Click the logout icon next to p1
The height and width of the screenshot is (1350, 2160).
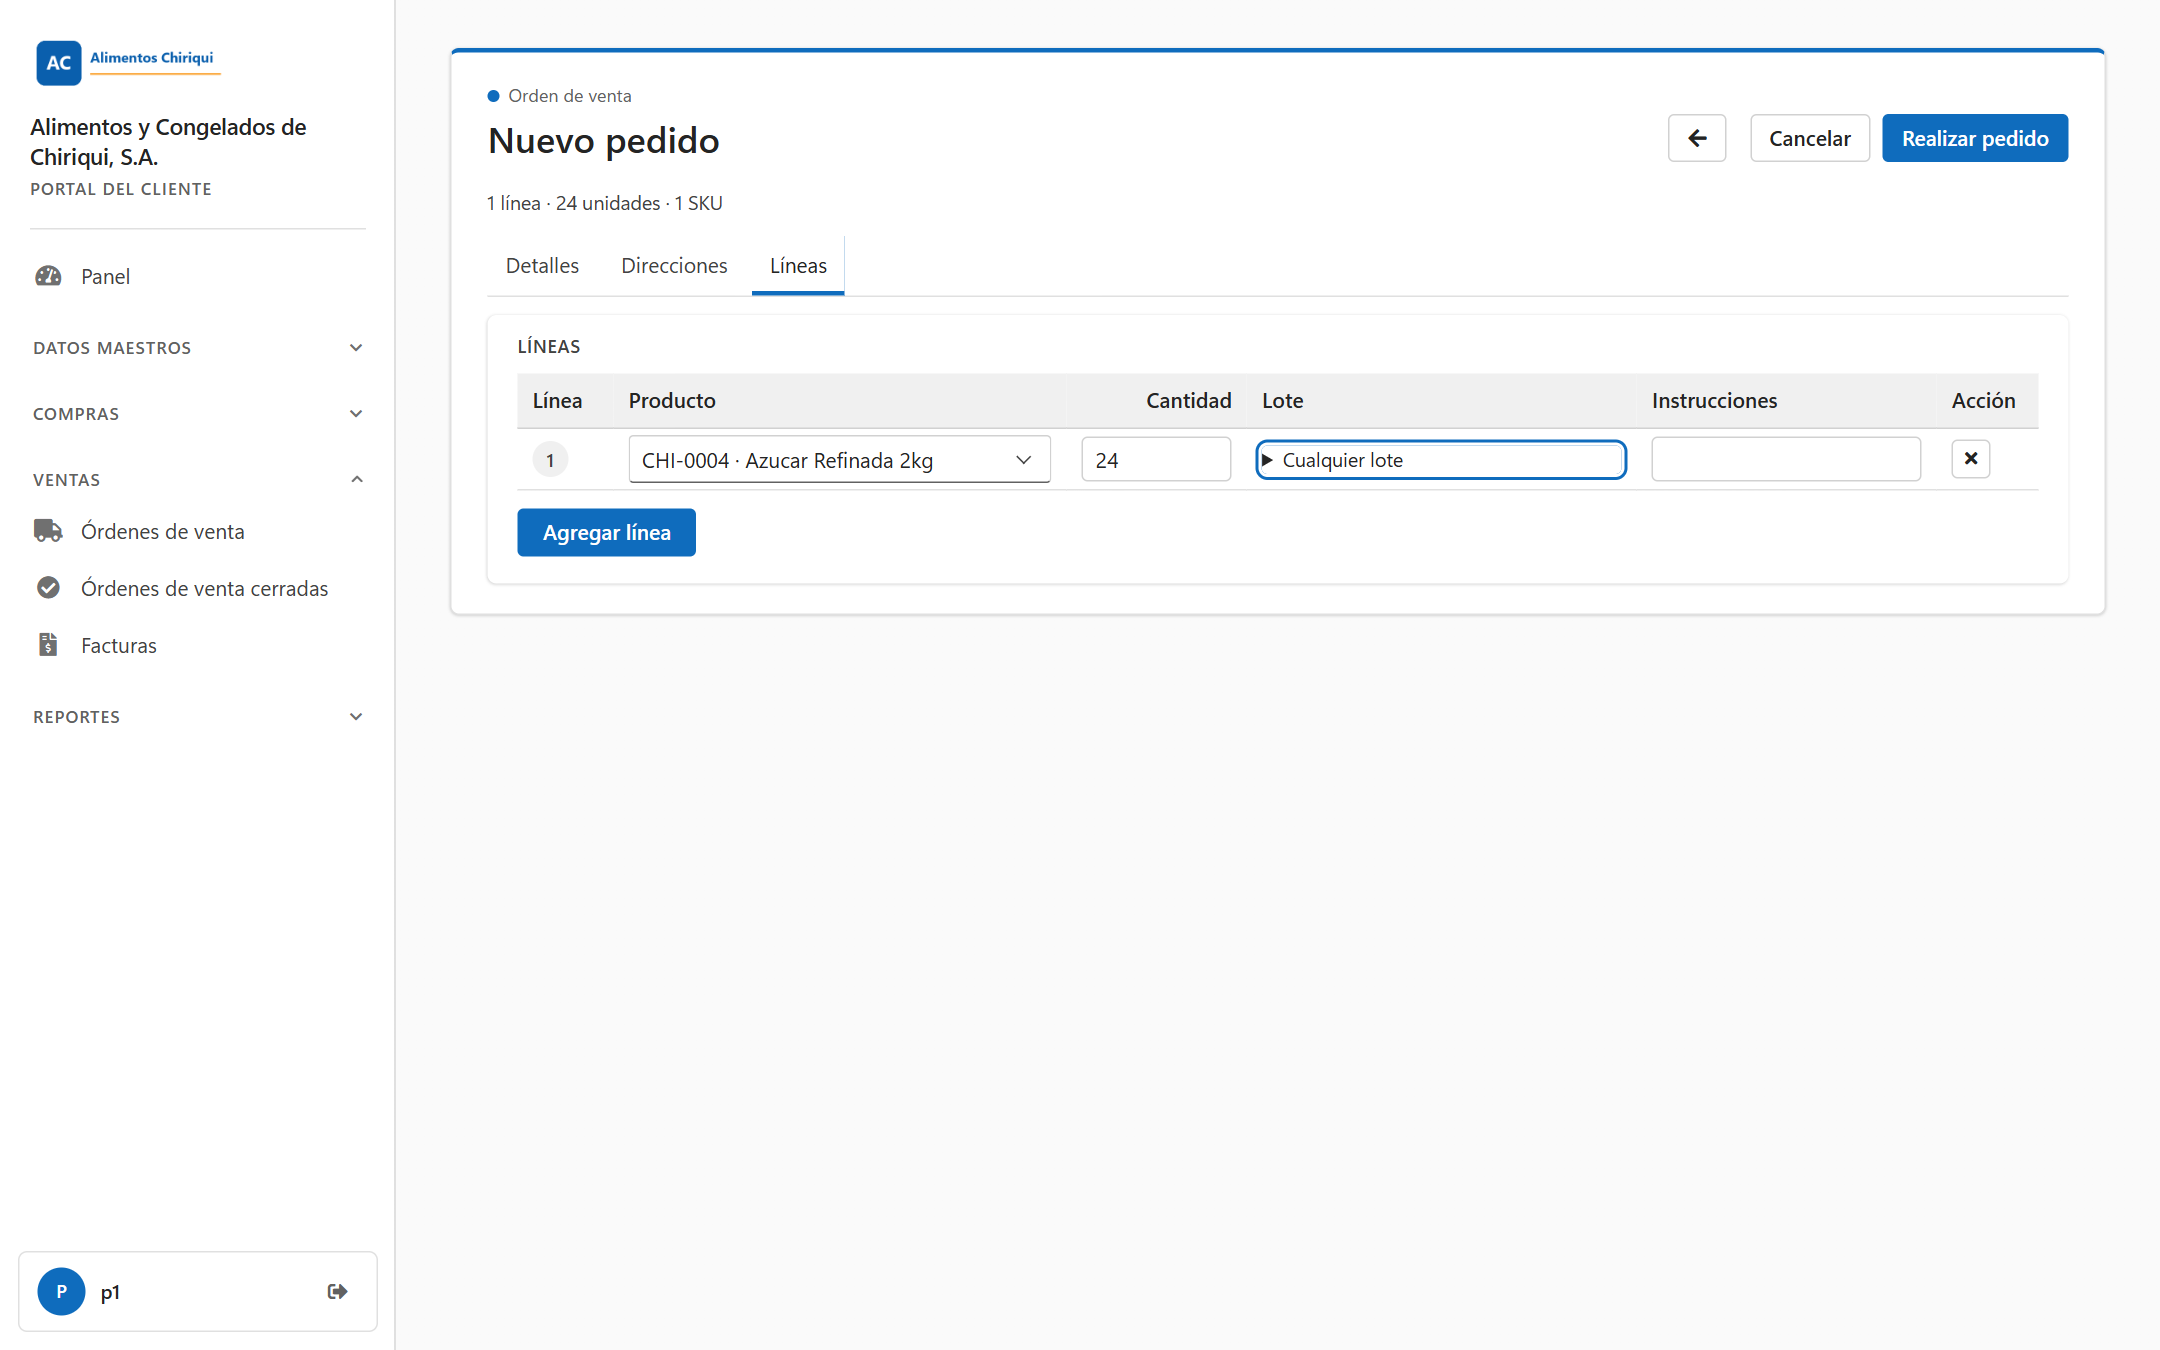pyautogui.click(x=338, y=1292)
